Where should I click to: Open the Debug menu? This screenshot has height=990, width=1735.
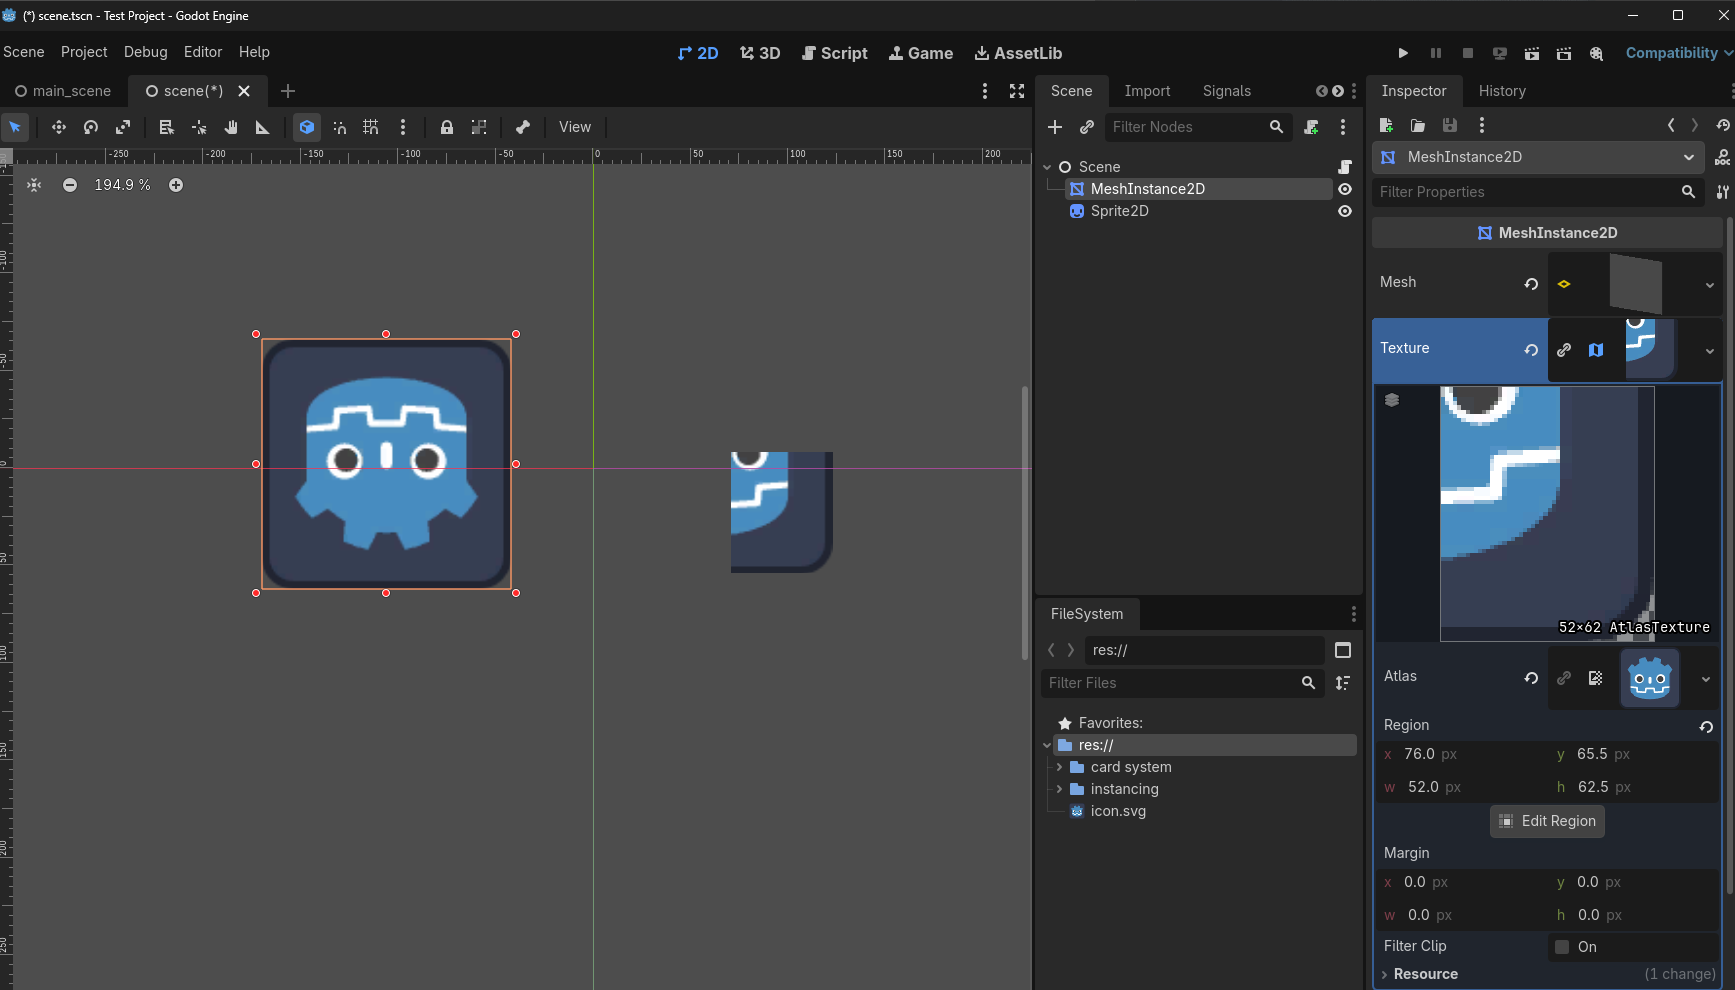coord(145,52)
